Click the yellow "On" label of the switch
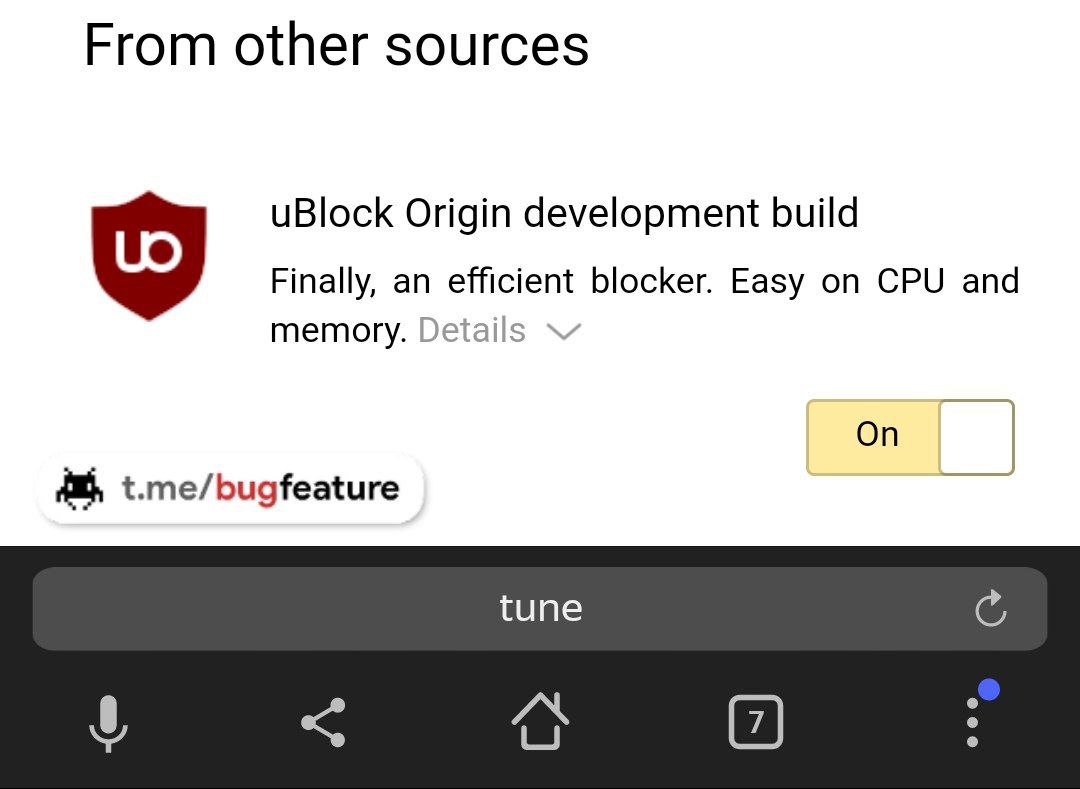Image resolution: width=1080 pixels, height=789 pixels. point(876,435)
